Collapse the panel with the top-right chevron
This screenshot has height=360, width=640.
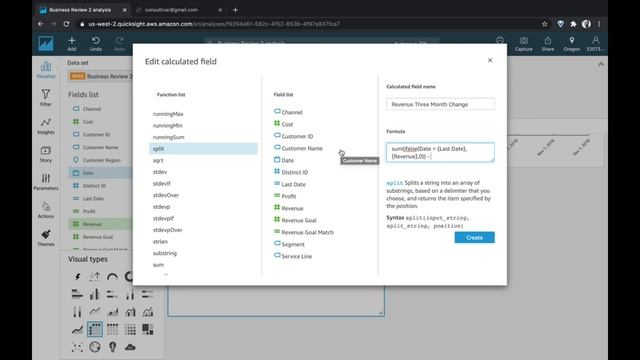[x=601, y=64]
